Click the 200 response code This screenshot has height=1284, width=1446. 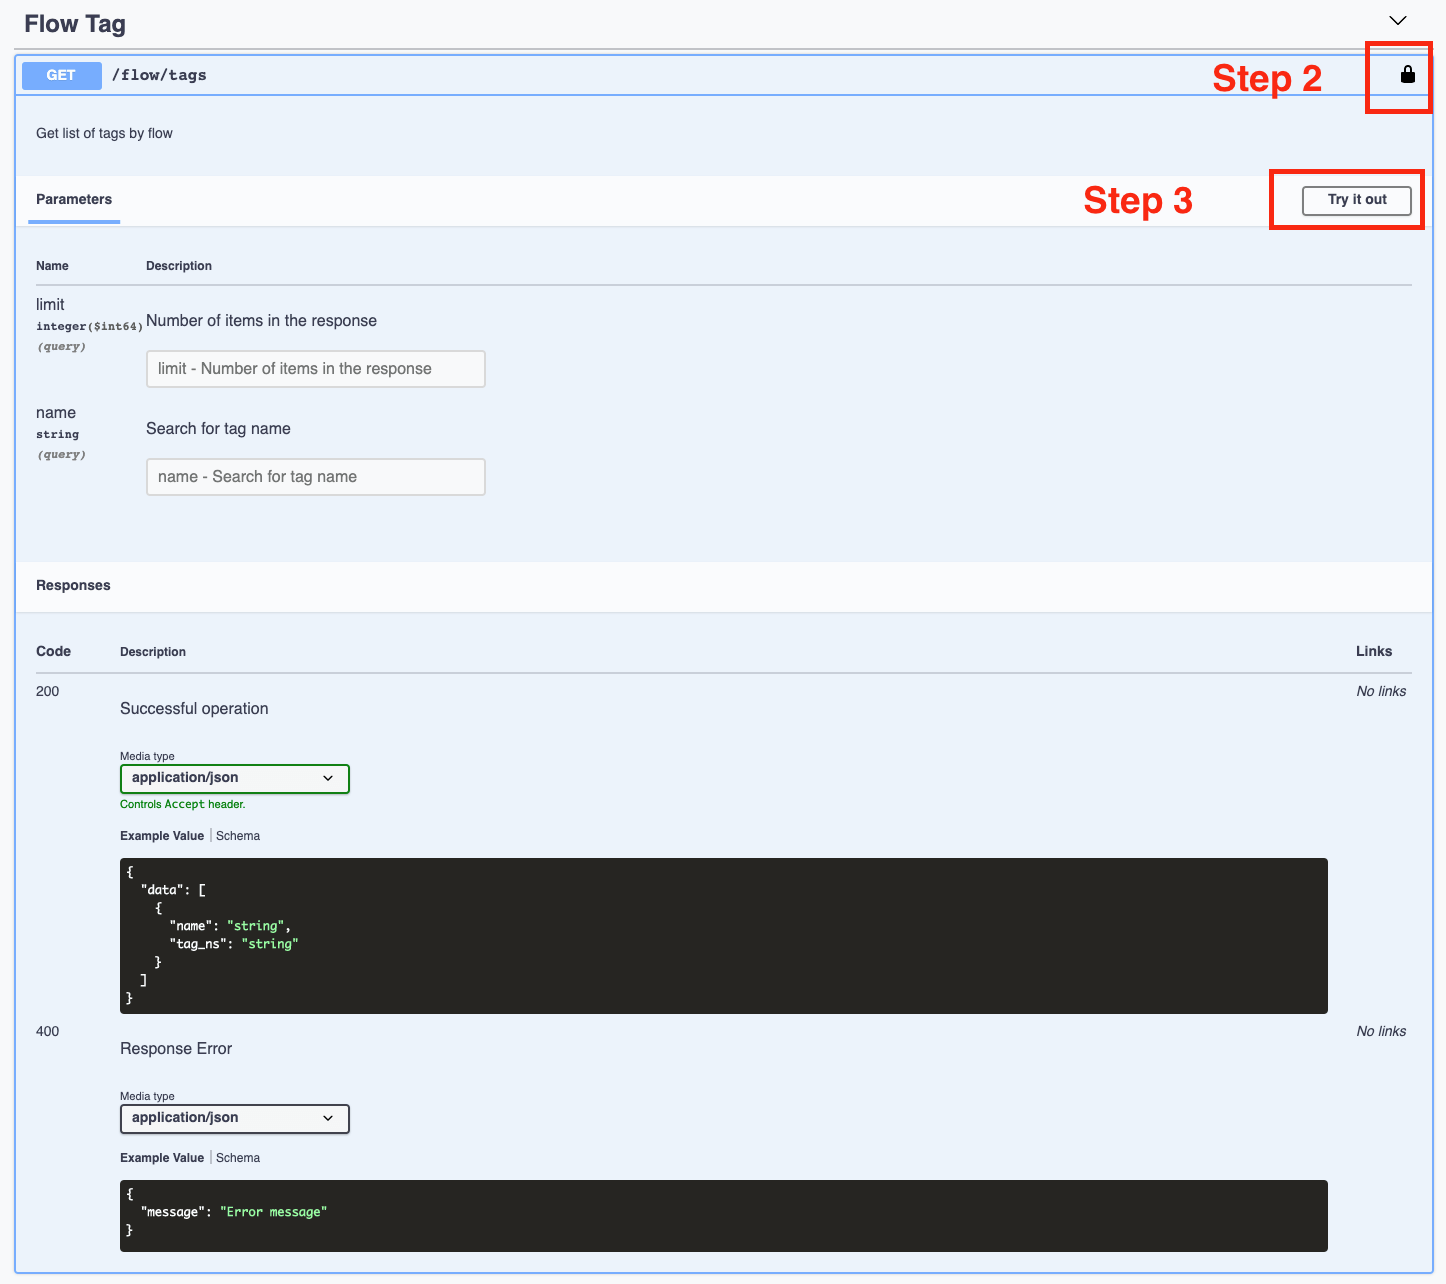(x=47, y=691)
